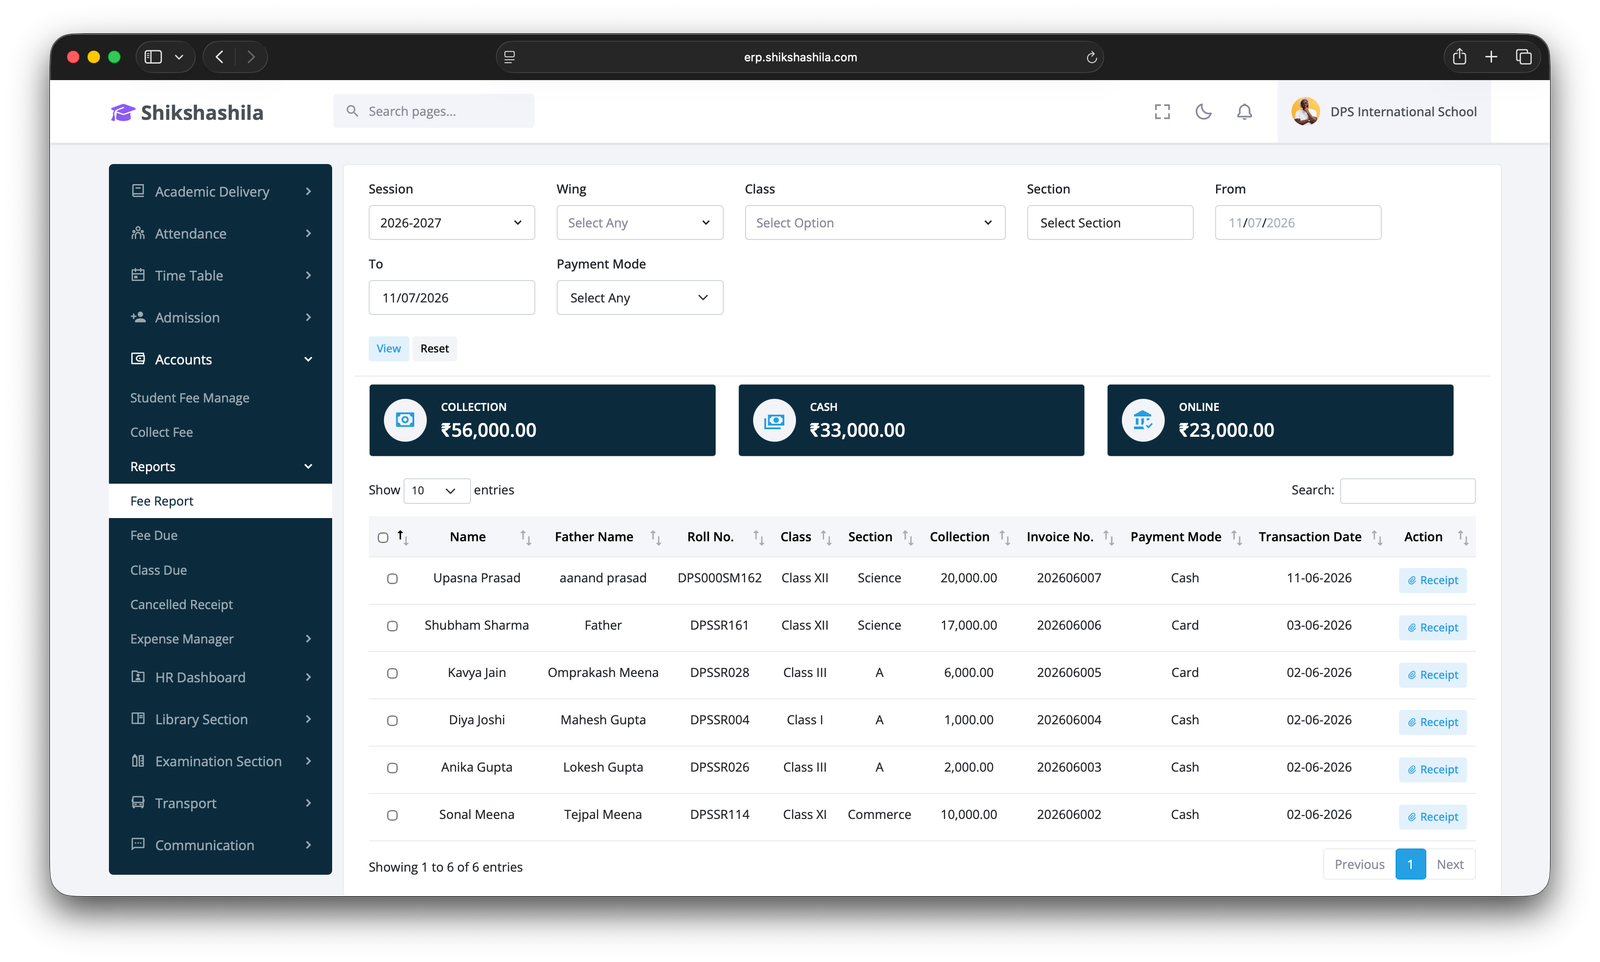Select checkbox for Sonal Meena row

[x=392, y=815]
